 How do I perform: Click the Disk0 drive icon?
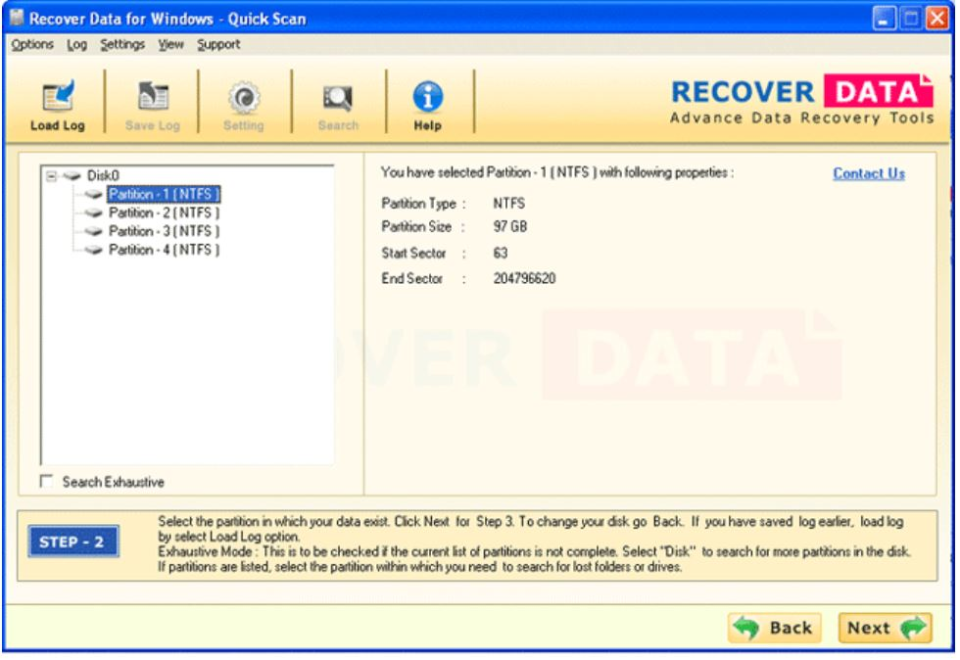tap(72, 176)
